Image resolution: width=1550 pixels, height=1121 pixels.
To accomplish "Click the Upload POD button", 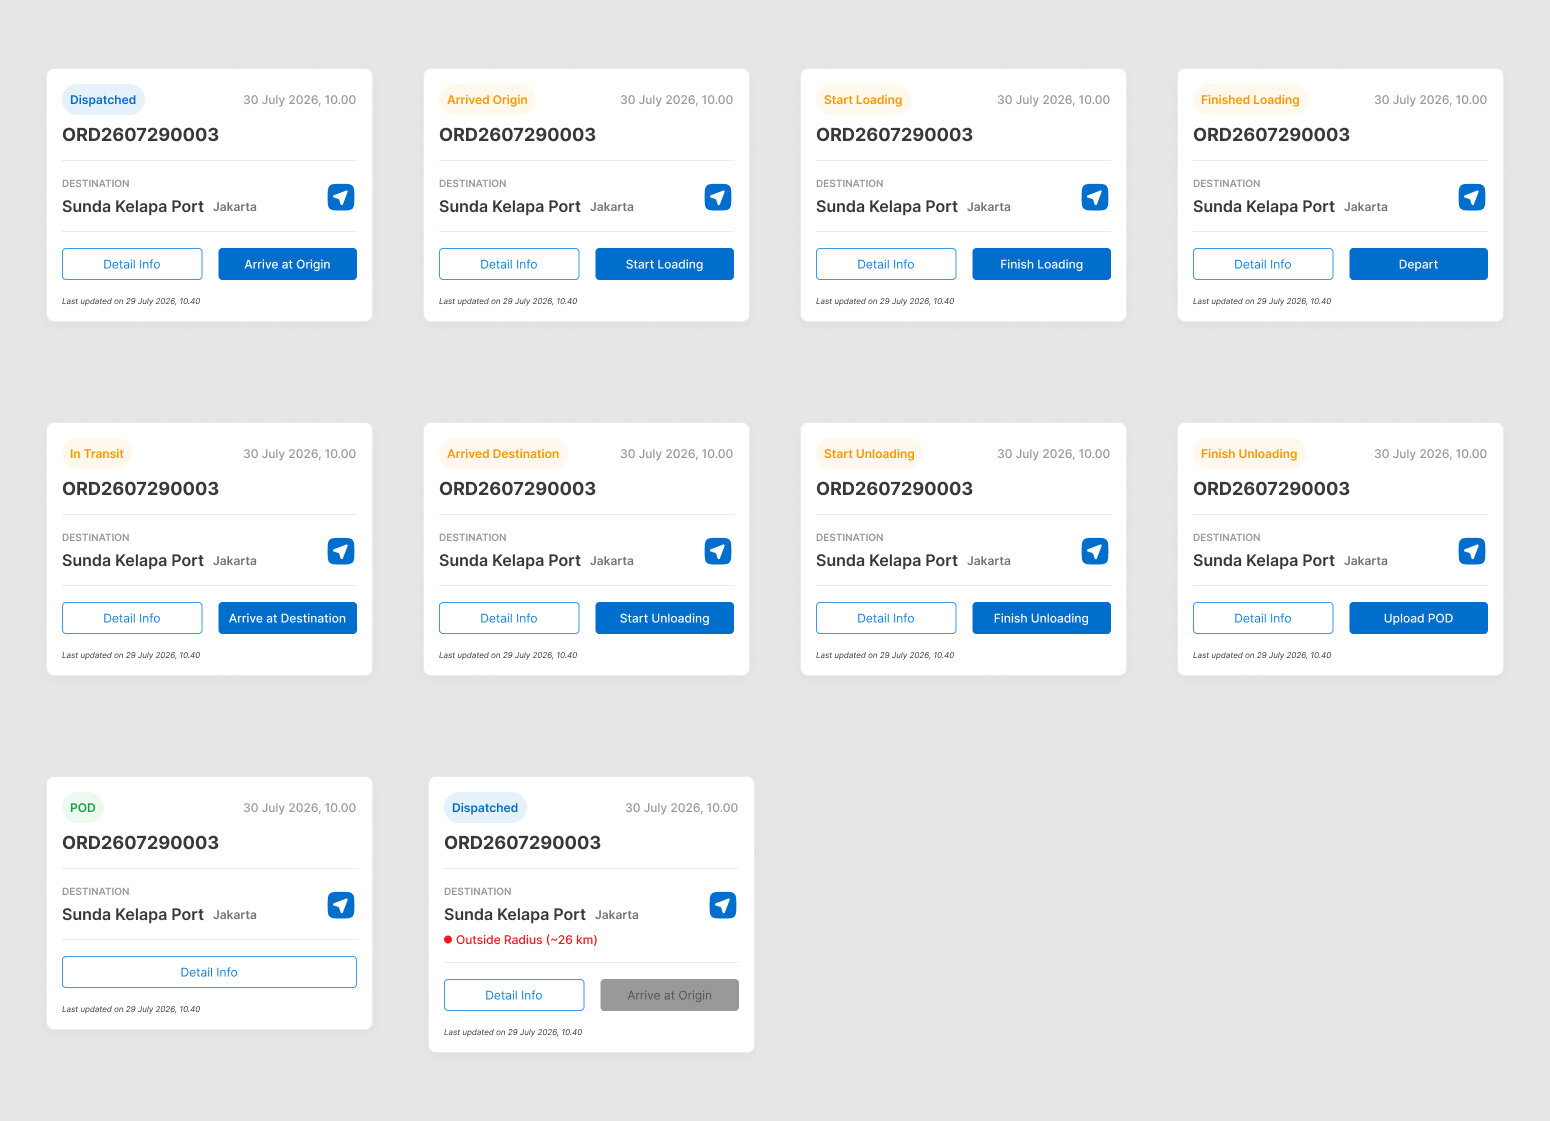I will pyautogui.click(x=1418, y=618).
